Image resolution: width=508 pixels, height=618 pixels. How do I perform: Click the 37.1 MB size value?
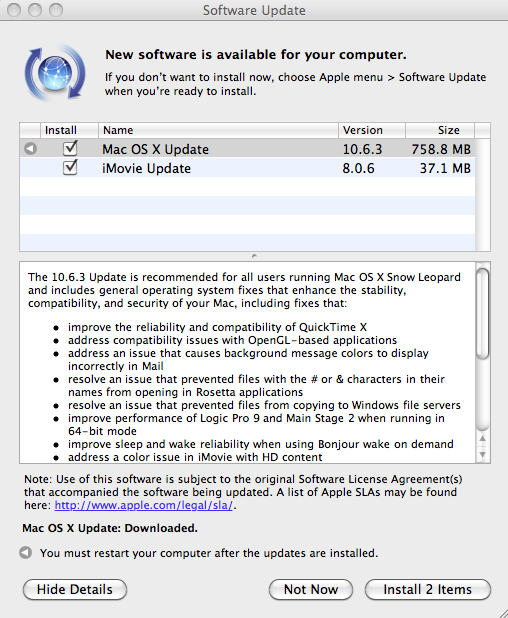click(445, 168)
